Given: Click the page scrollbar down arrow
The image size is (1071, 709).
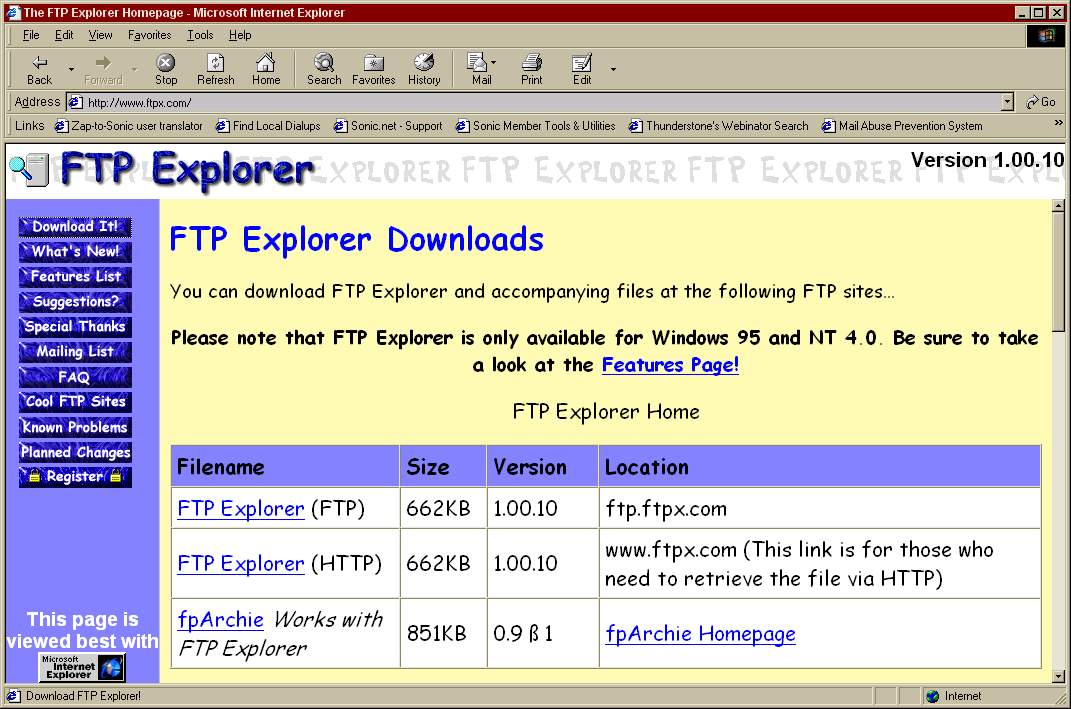Looking at the screenshot, I should click(x=1058, y=676).
